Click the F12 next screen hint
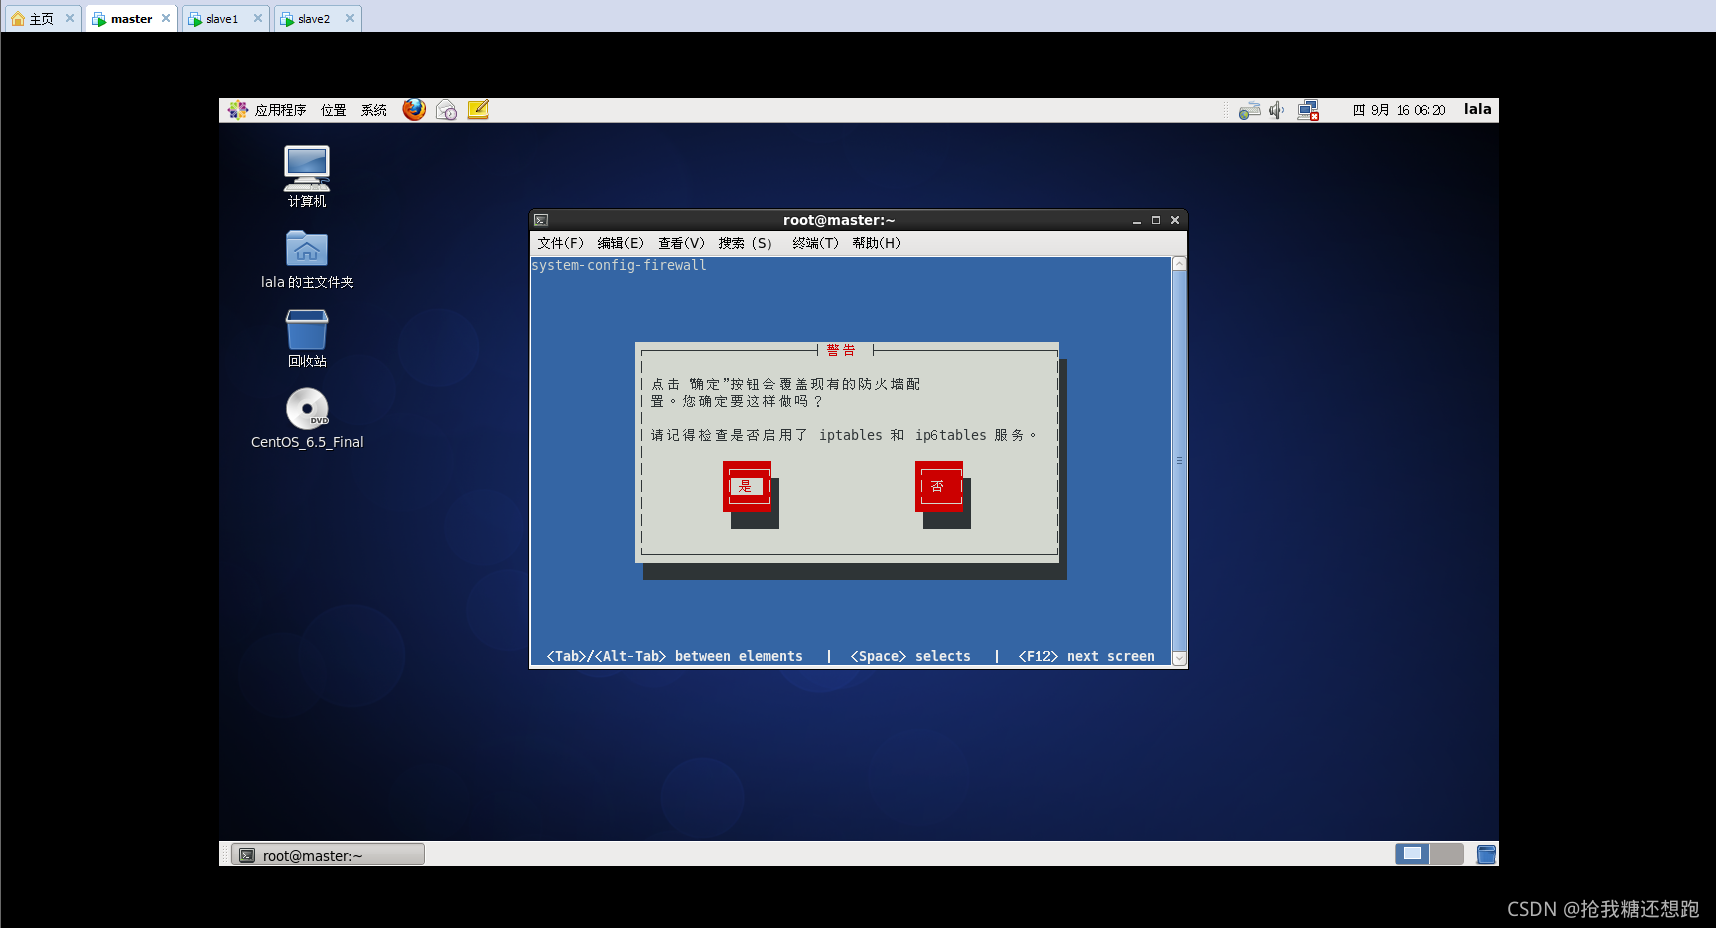This screenshot has width=1716, height=928. (x=1086, y=656)
